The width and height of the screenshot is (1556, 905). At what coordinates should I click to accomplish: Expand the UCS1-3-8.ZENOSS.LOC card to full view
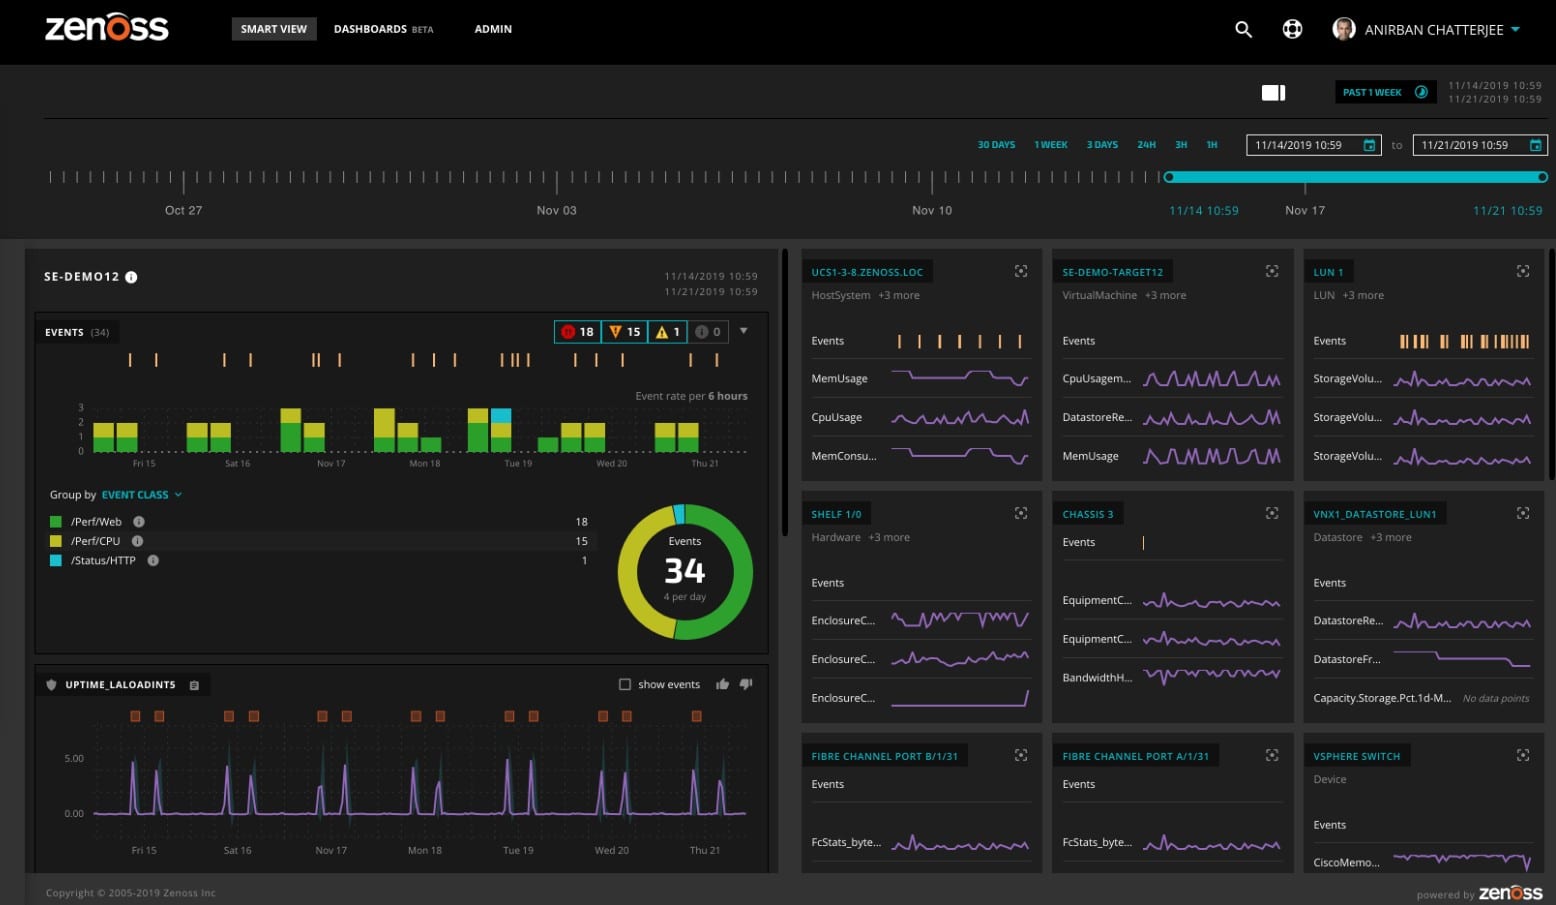[1020, 270]
